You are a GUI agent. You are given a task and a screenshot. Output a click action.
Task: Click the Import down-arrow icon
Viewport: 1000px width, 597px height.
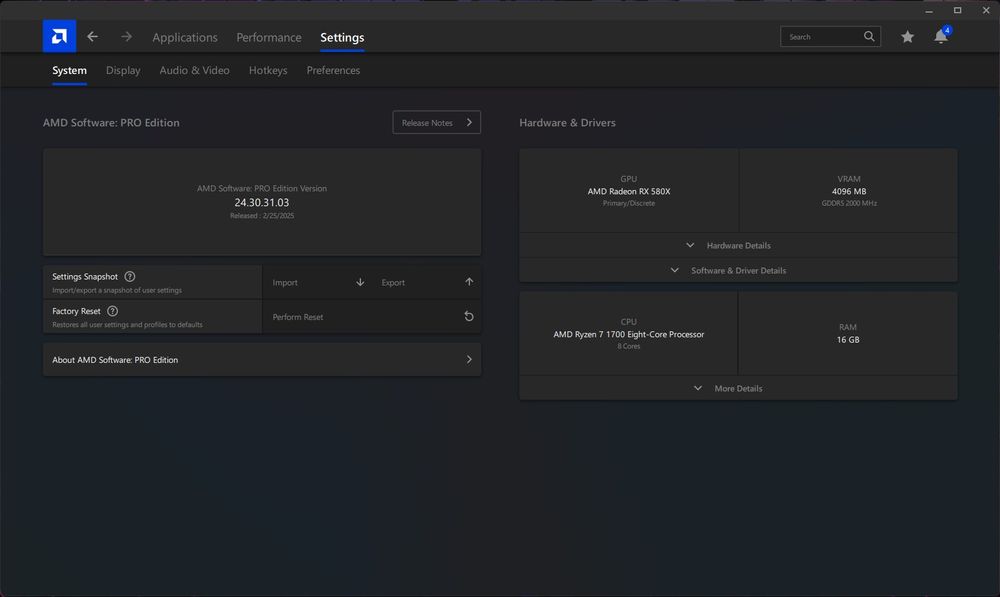click(360, 282)
